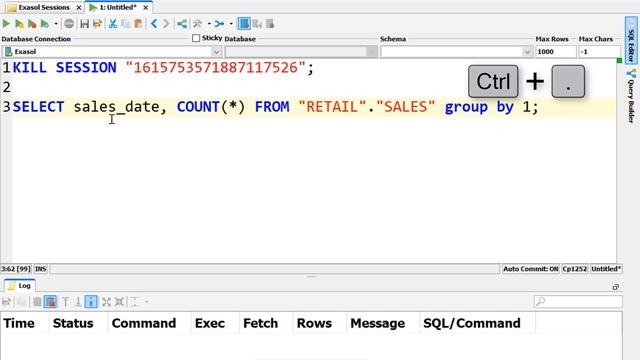The height and width of the screenshot is (360, 640).
Task: Cut selection with the scissors icon
Action: pyautogui.click(x=113, y=24)
